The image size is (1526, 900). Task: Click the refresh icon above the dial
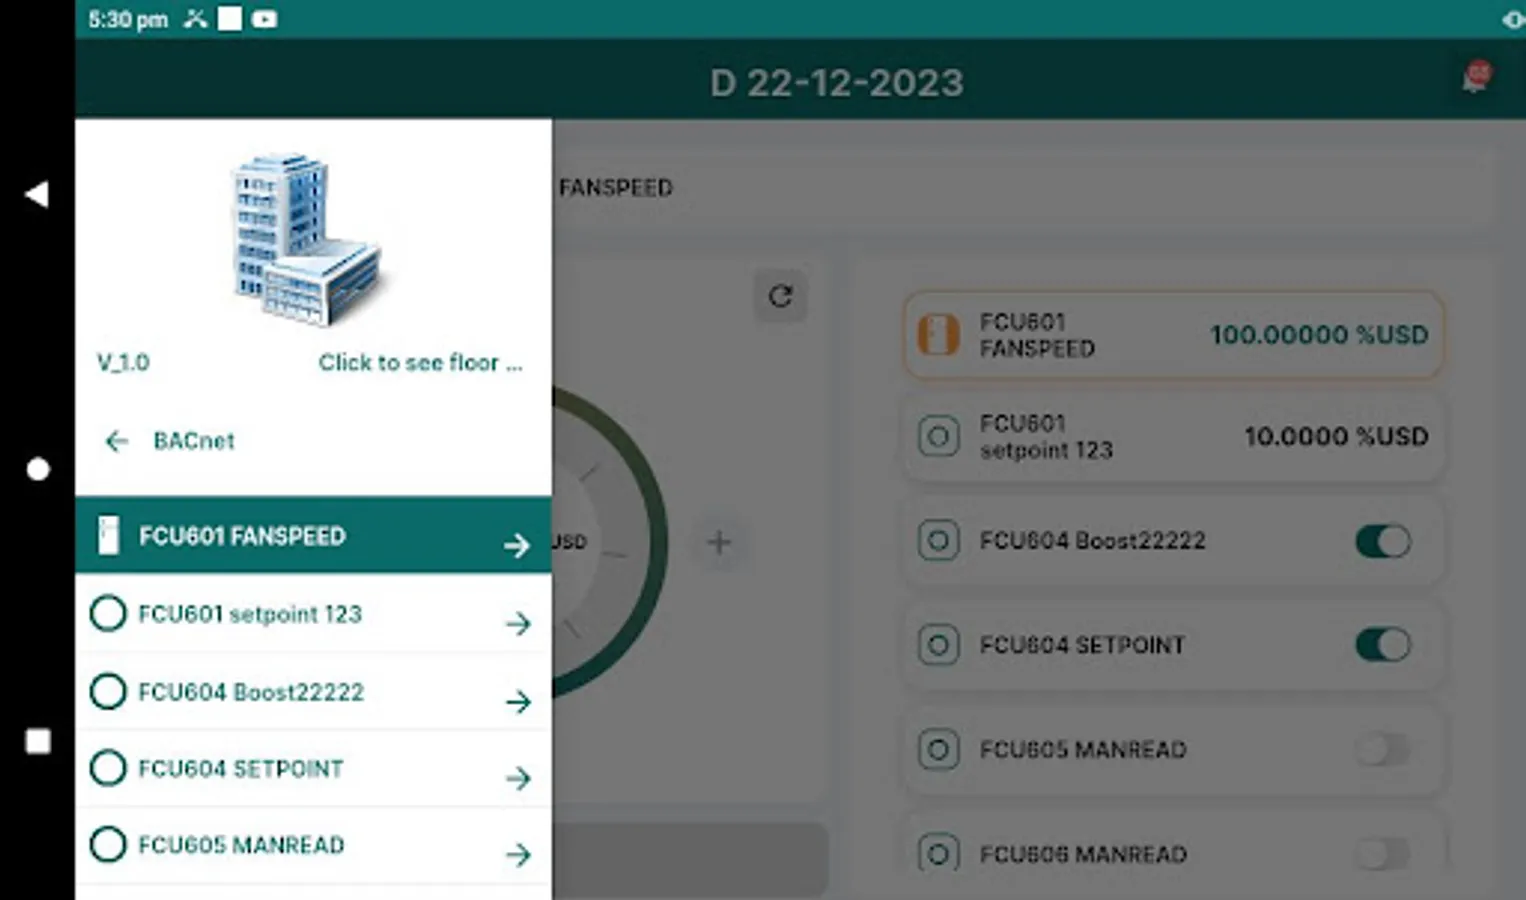[781, 297]
